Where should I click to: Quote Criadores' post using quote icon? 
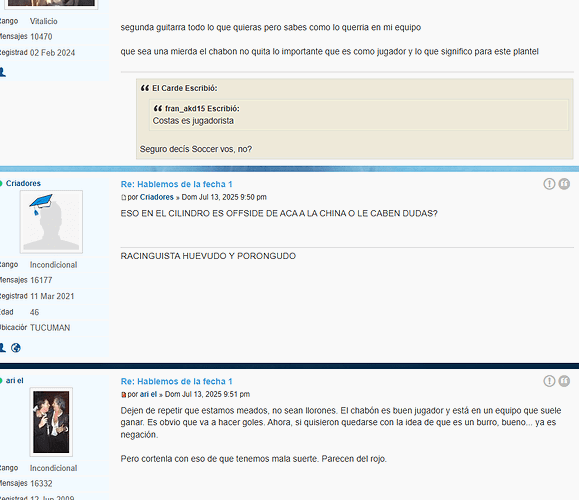tap(564, 184)
